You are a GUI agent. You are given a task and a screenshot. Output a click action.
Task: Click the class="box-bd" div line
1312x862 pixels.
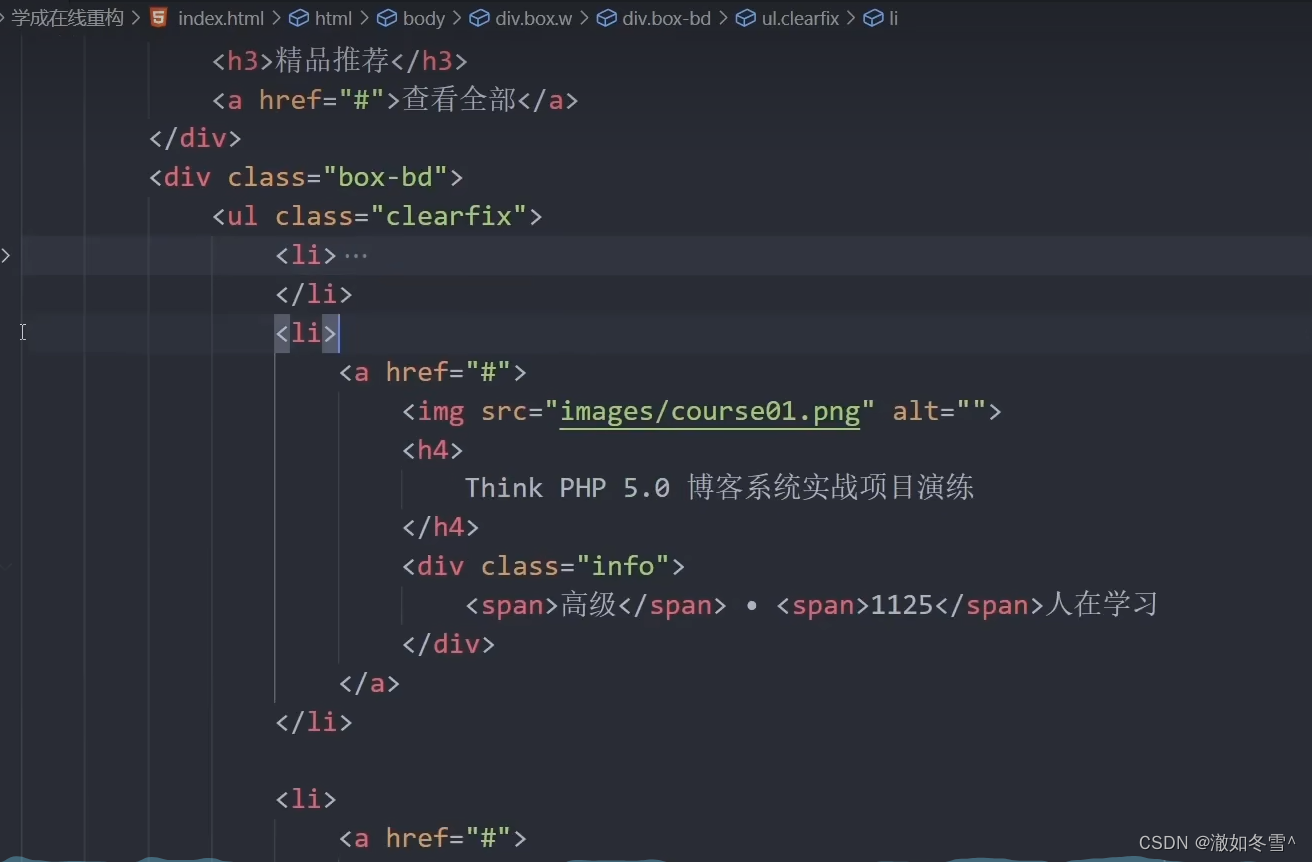(x=306, y=177)
